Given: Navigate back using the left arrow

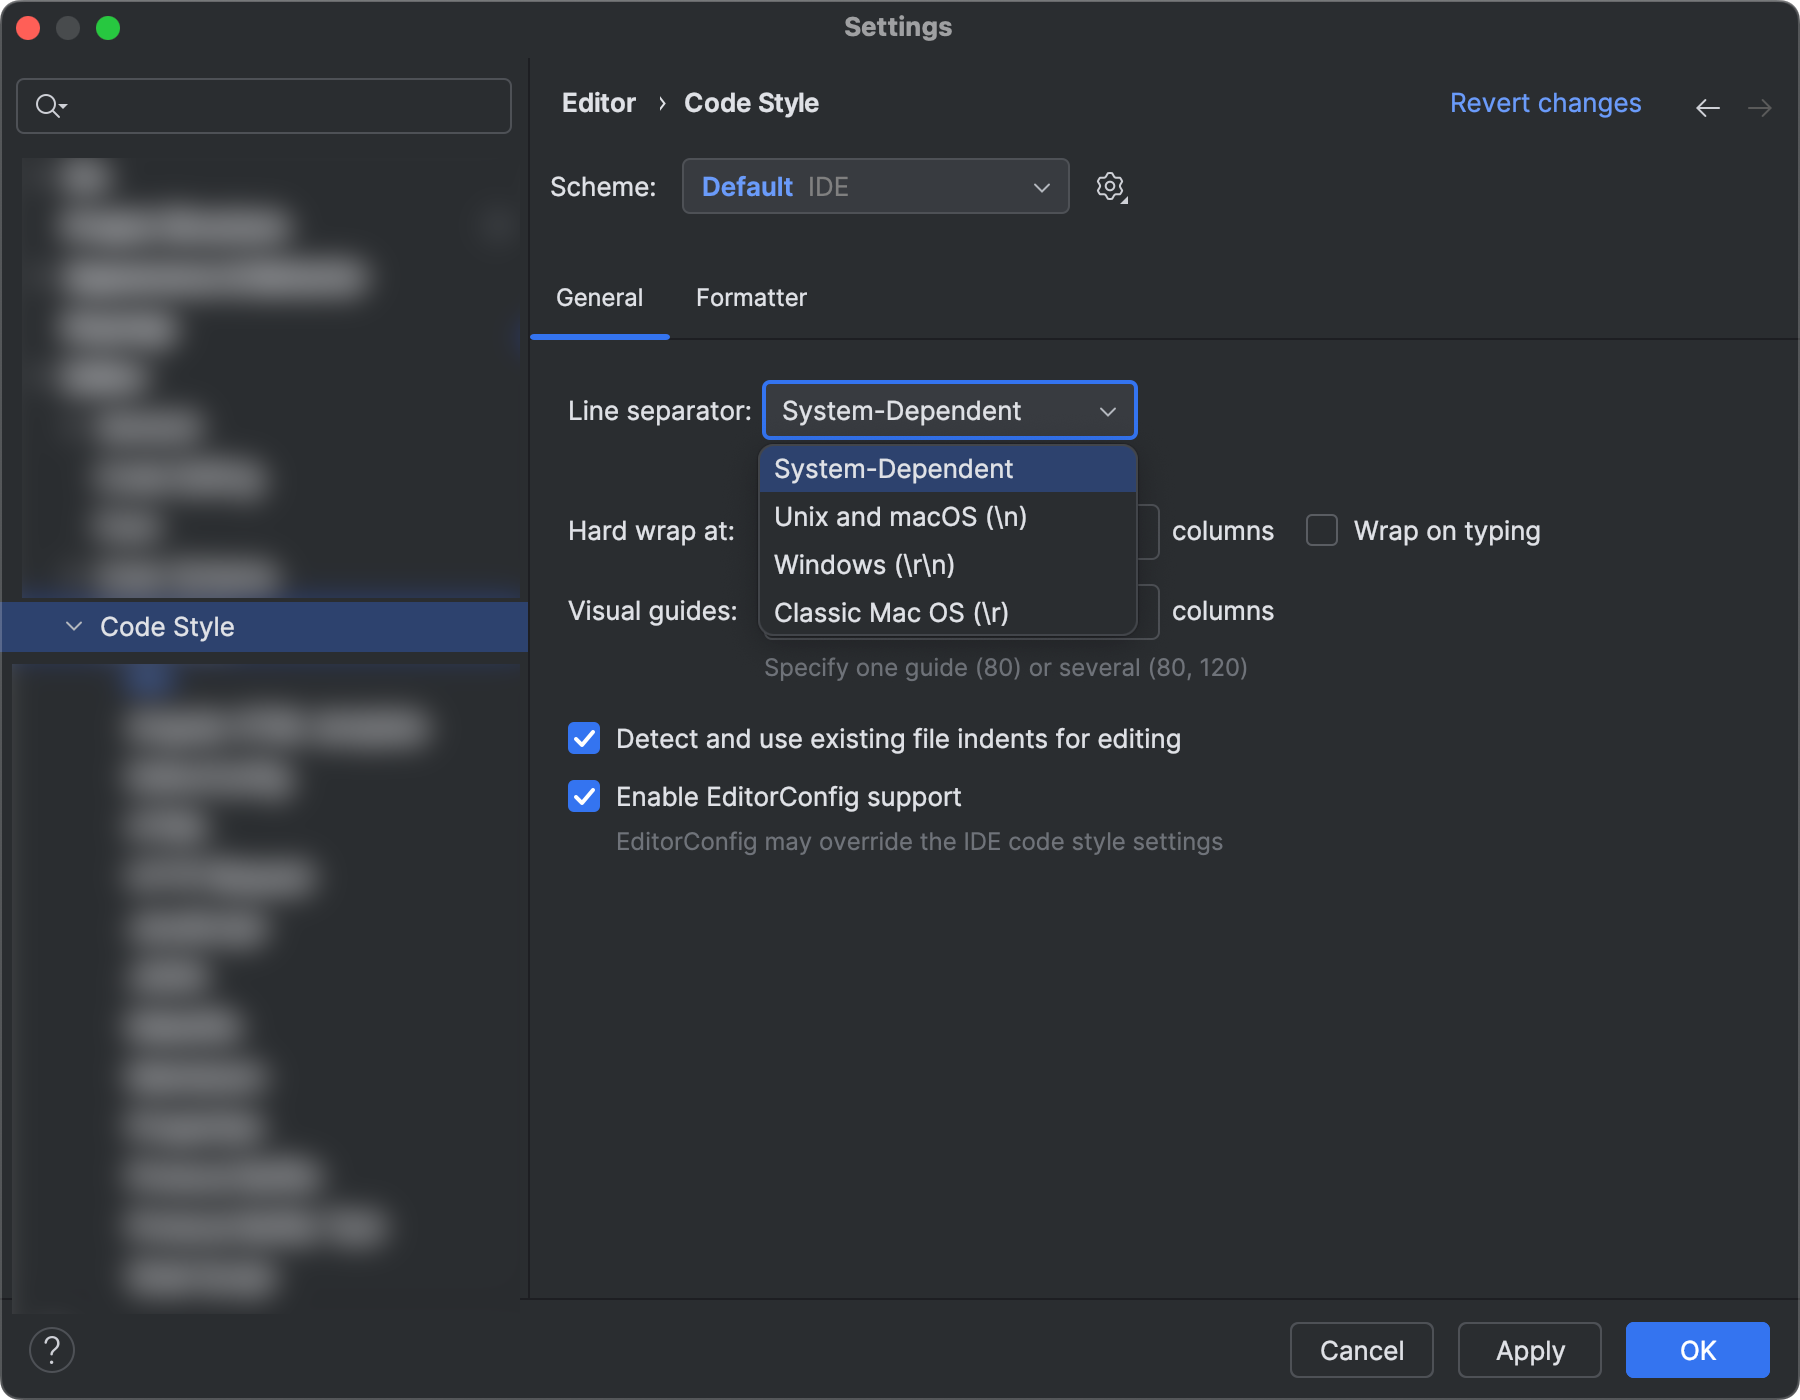Looking at the screenshot, I should 1707,107.
